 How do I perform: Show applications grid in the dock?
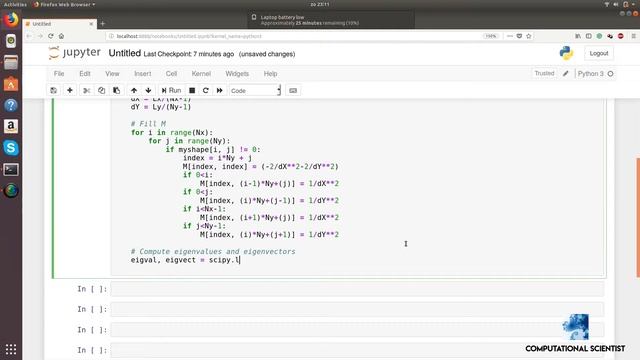(x=11, y=349)
